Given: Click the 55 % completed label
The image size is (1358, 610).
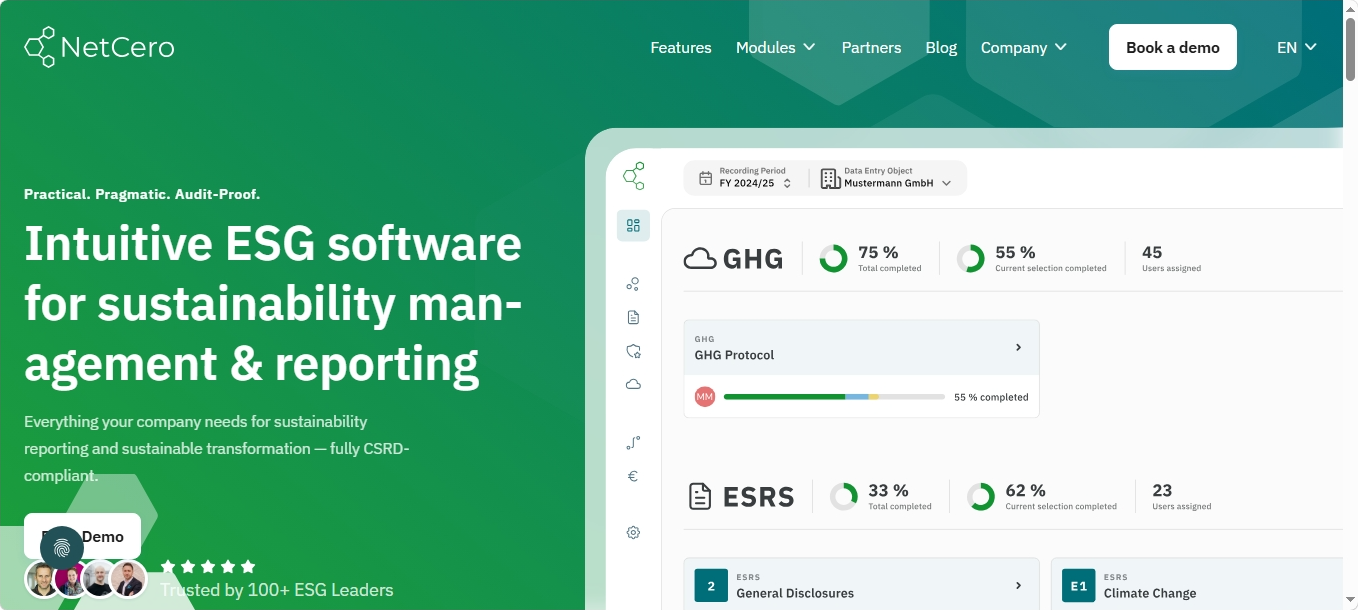Looking at the screenshot, I should [x=991, y=397].
